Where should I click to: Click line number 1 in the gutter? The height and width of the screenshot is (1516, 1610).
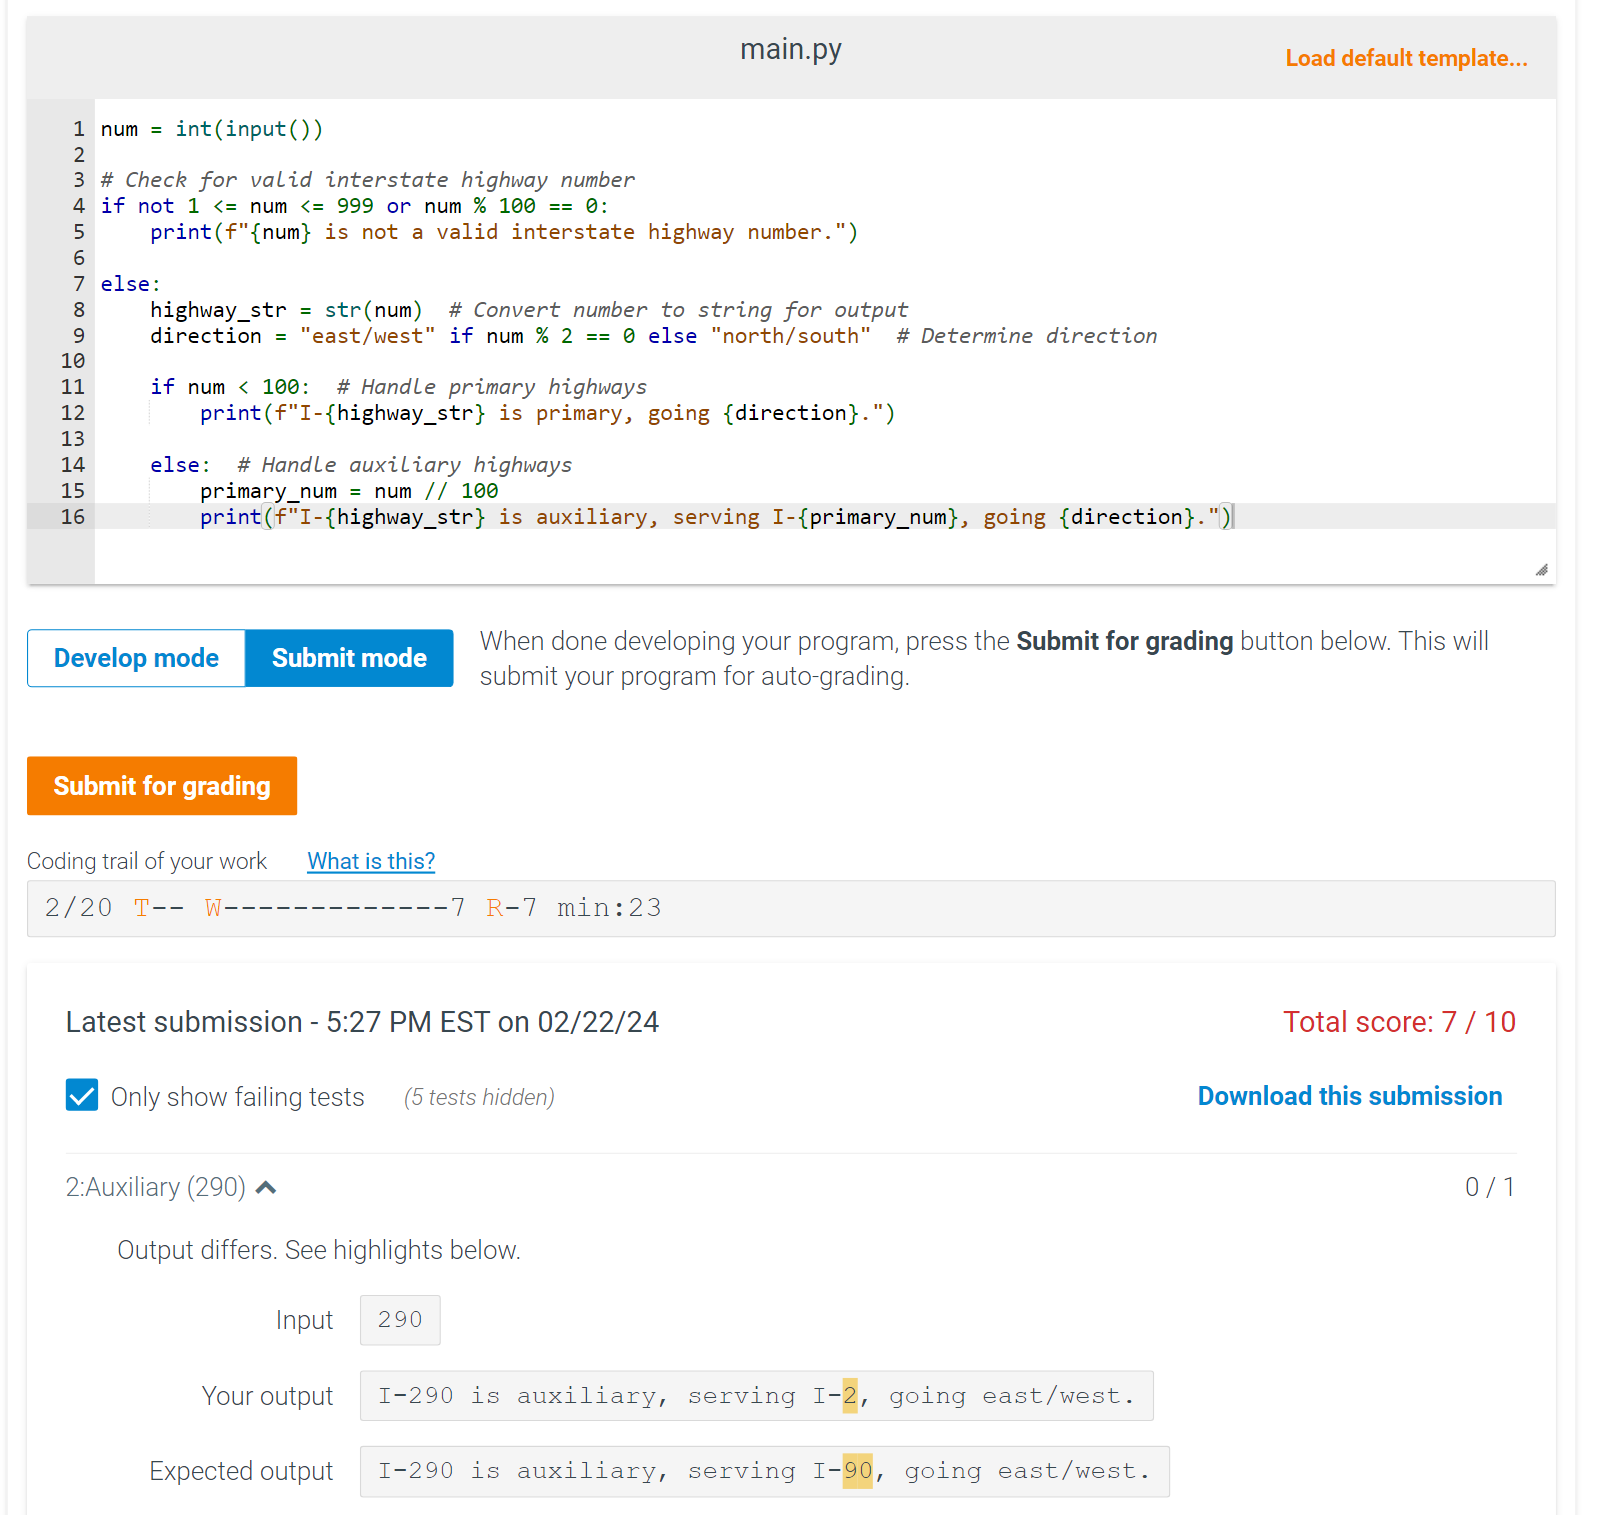78,128
